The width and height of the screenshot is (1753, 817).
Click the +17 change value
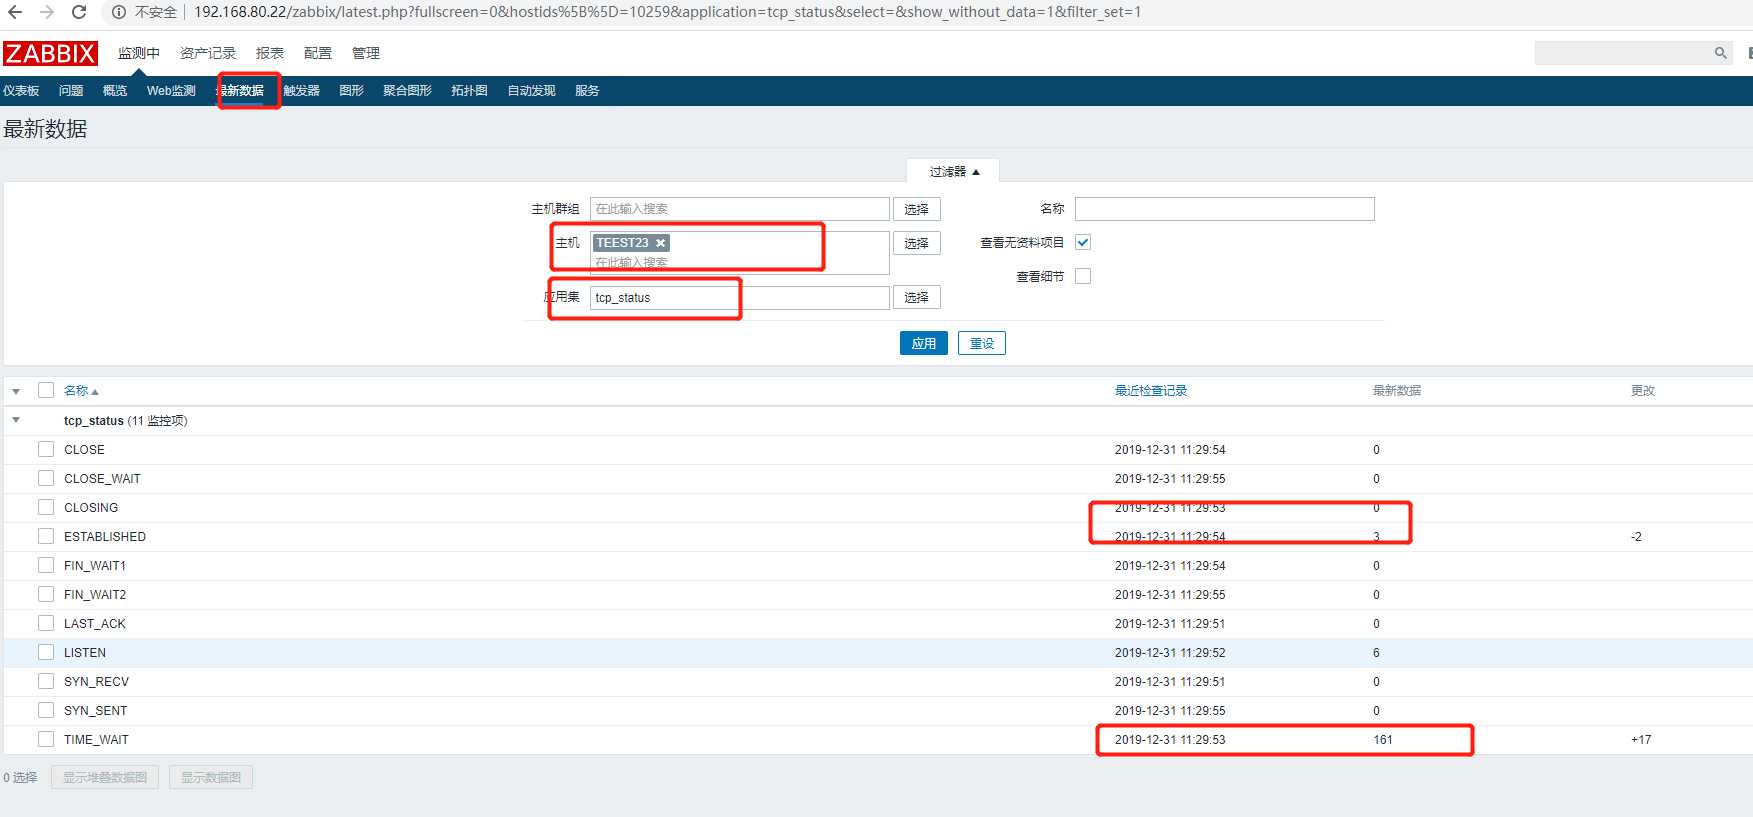pos(1641,739)
